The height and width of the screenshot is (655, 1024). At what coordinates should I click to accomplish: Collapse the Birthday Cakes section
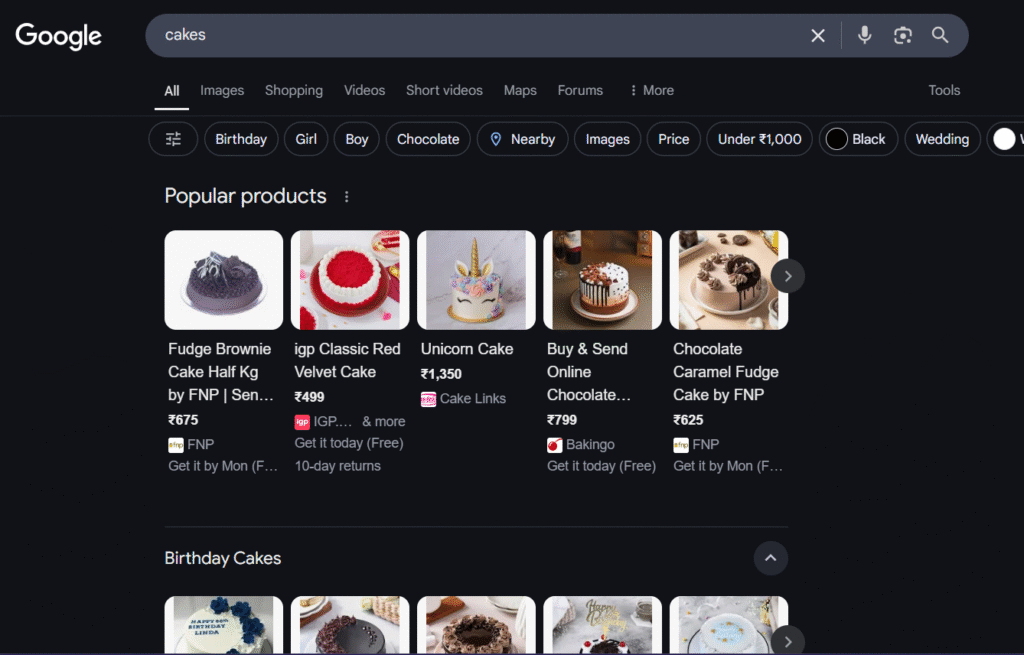tap(770, 558)
